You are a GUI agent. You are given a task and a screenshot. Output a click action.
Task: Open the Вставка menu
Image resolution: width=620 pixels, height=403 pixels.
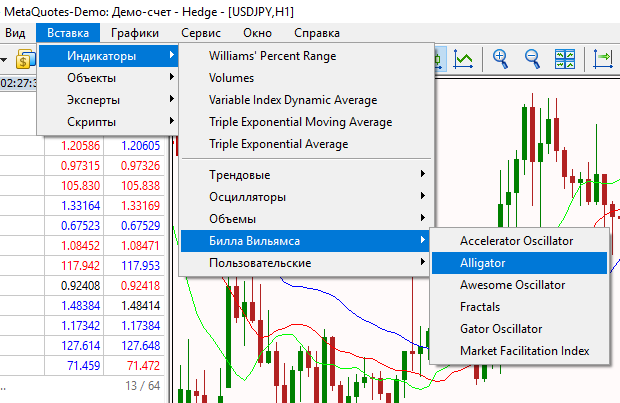[68, 33]
